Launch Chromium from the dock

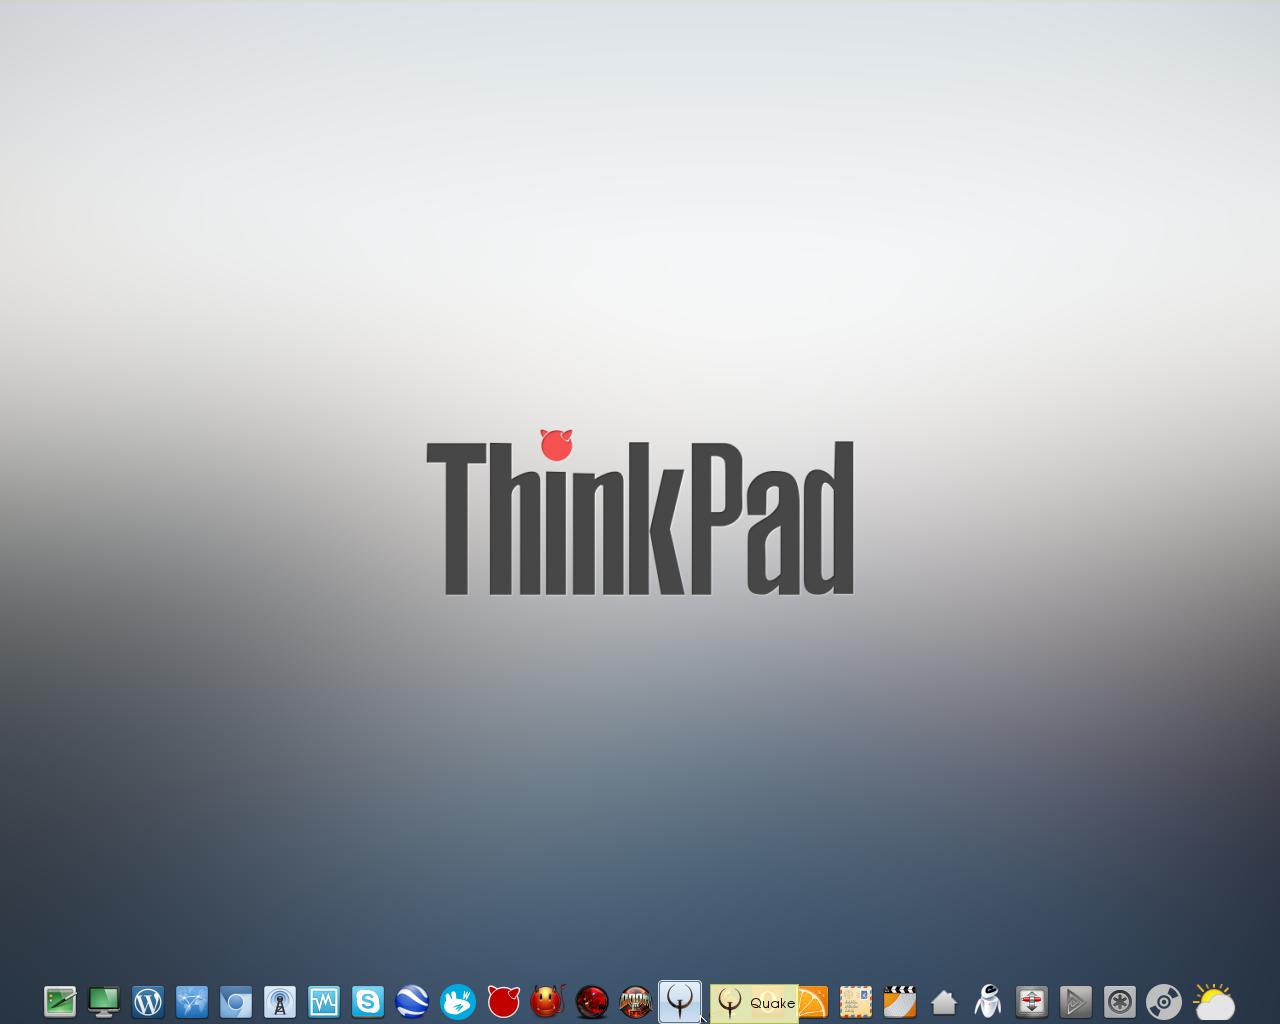click(x=236, y=1001)
